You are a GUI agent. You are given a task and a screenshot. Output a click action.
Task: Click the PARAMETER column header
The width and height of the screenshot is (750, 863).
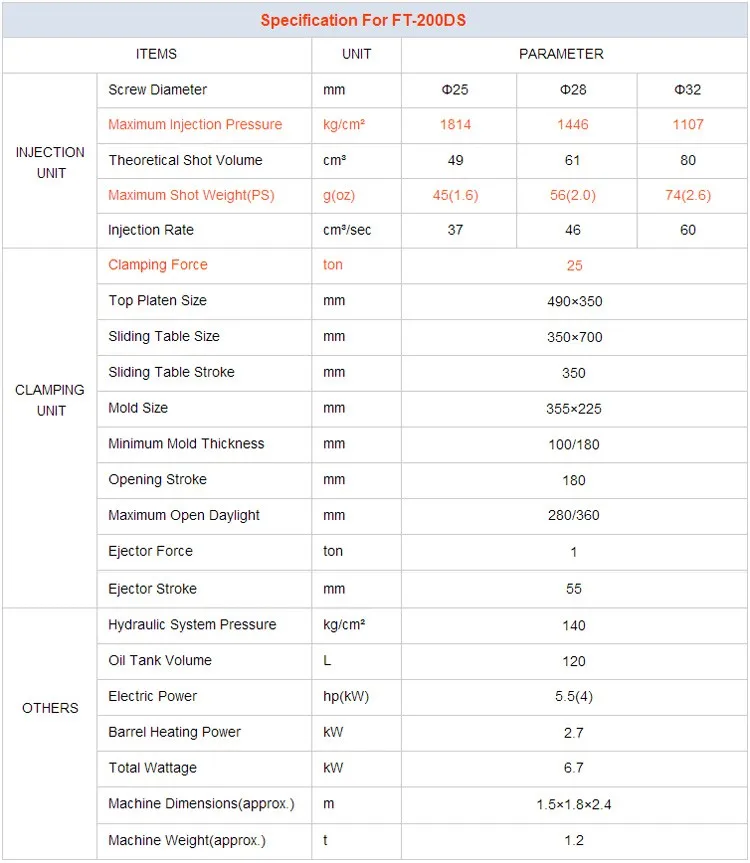click(561, 54)
